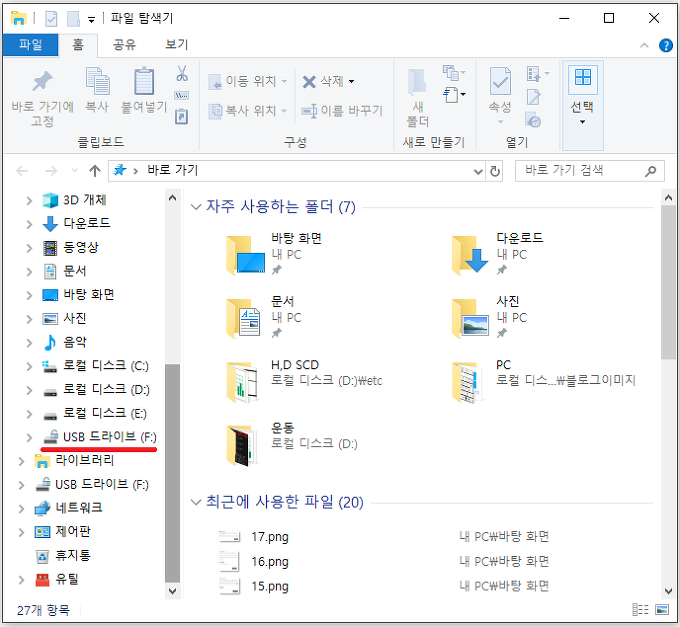Expand the 라이브러리 tree node
Screen dimensions: 680x627
[x=21, y=461]
